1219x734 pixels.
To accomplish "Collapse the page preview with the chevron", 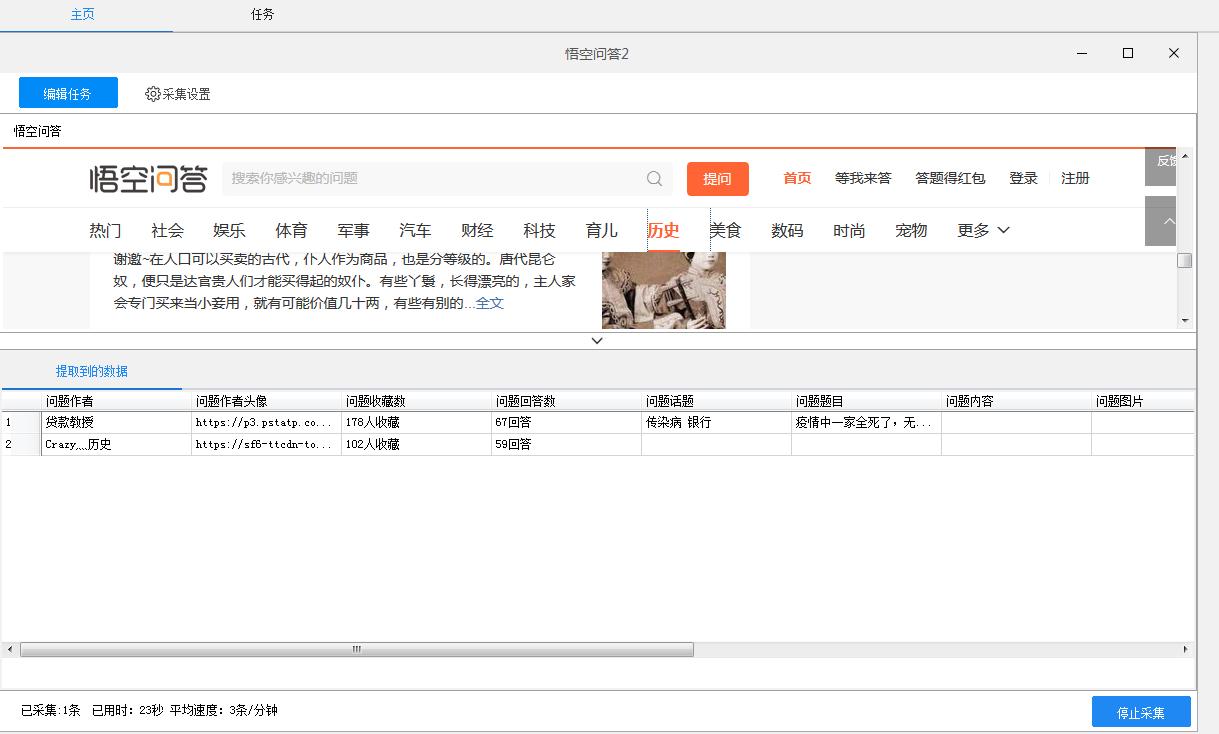I will (596, 340).
